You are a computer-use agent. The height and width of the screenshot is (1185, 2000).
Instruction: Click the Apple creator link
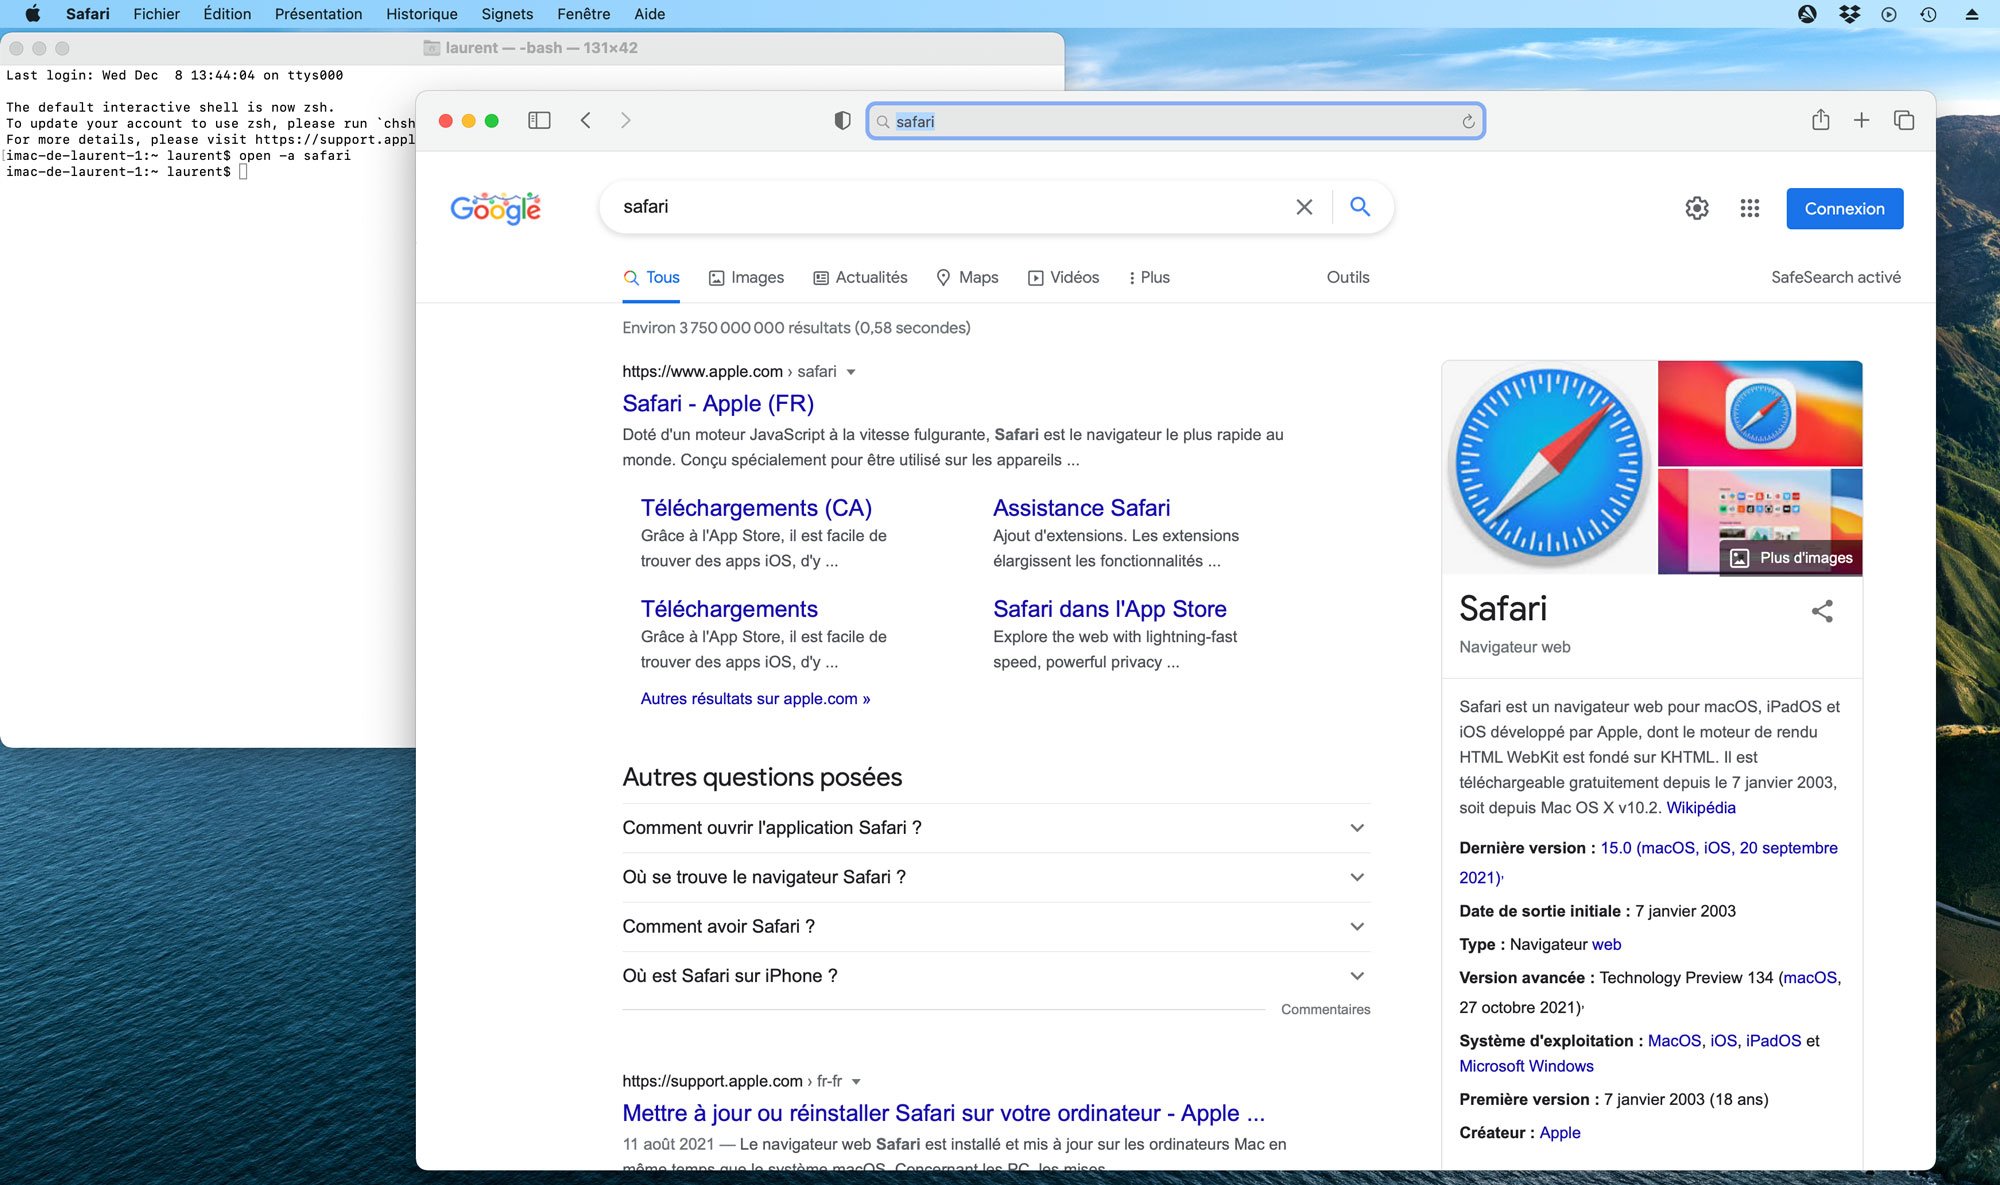(x=1560, y=1133)
